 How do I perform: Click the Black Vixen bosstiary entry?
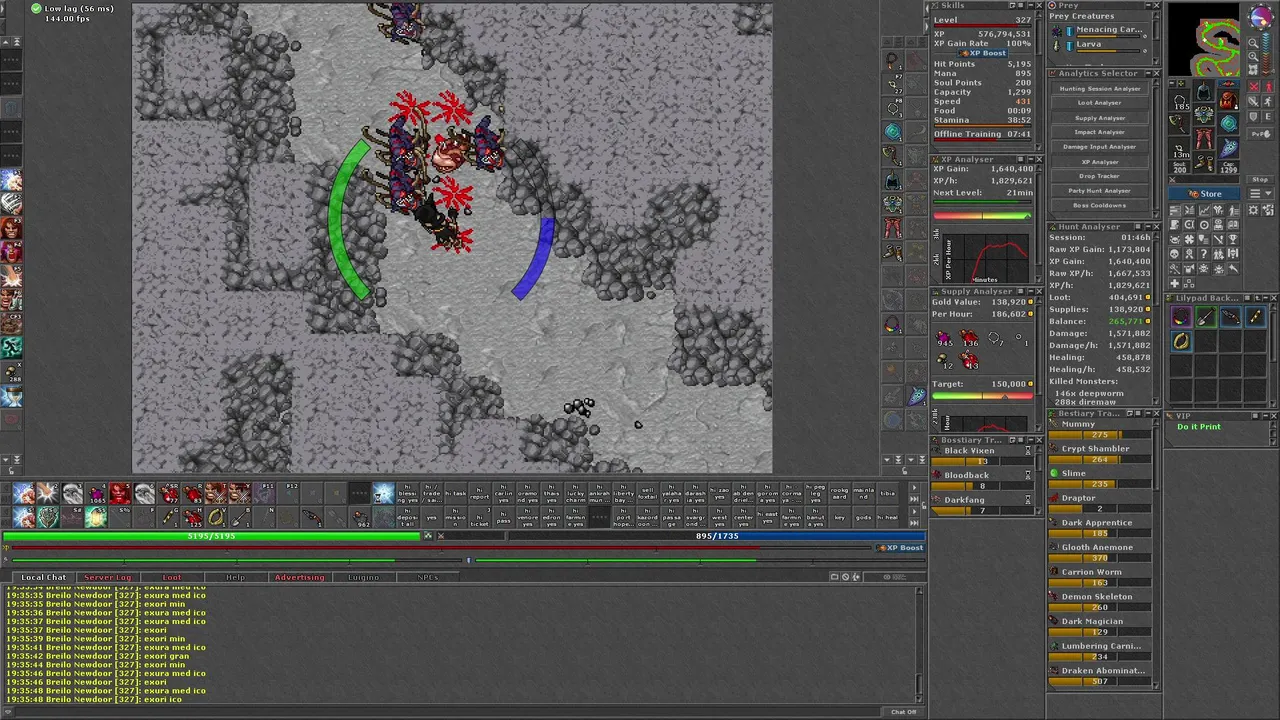click(x=982, y=455)
